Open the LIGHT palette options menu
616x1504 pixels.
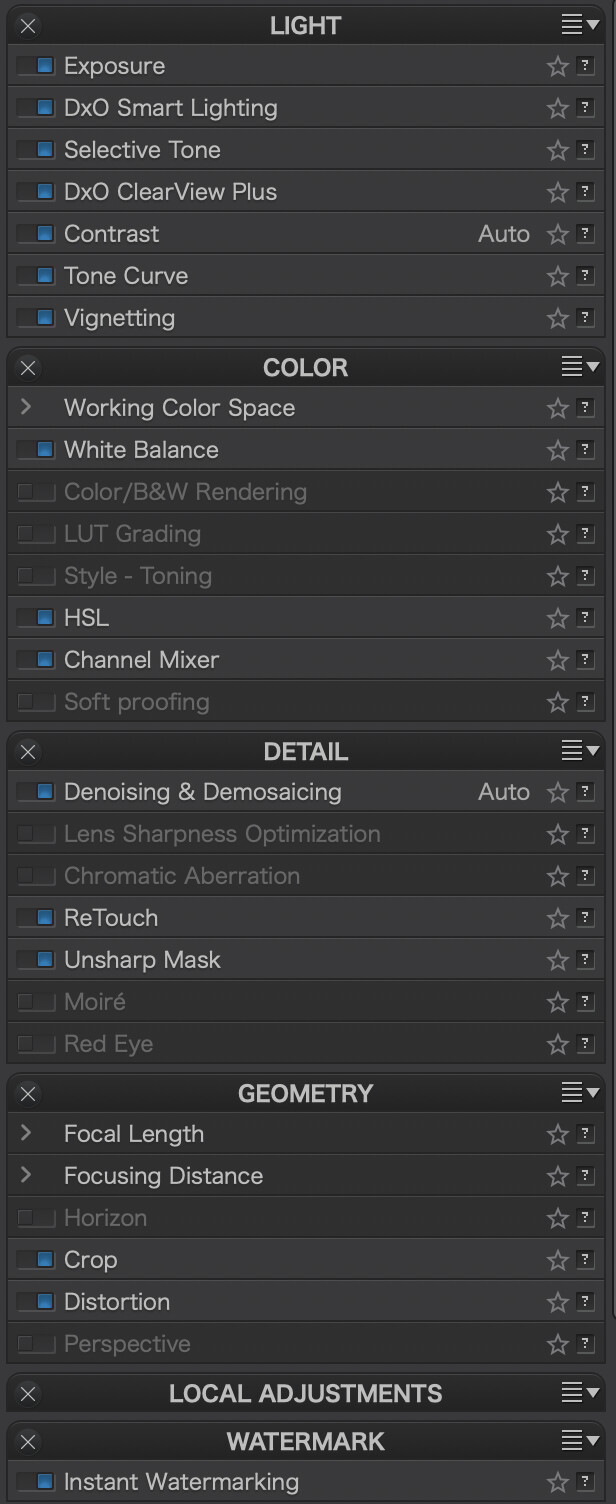579,26
